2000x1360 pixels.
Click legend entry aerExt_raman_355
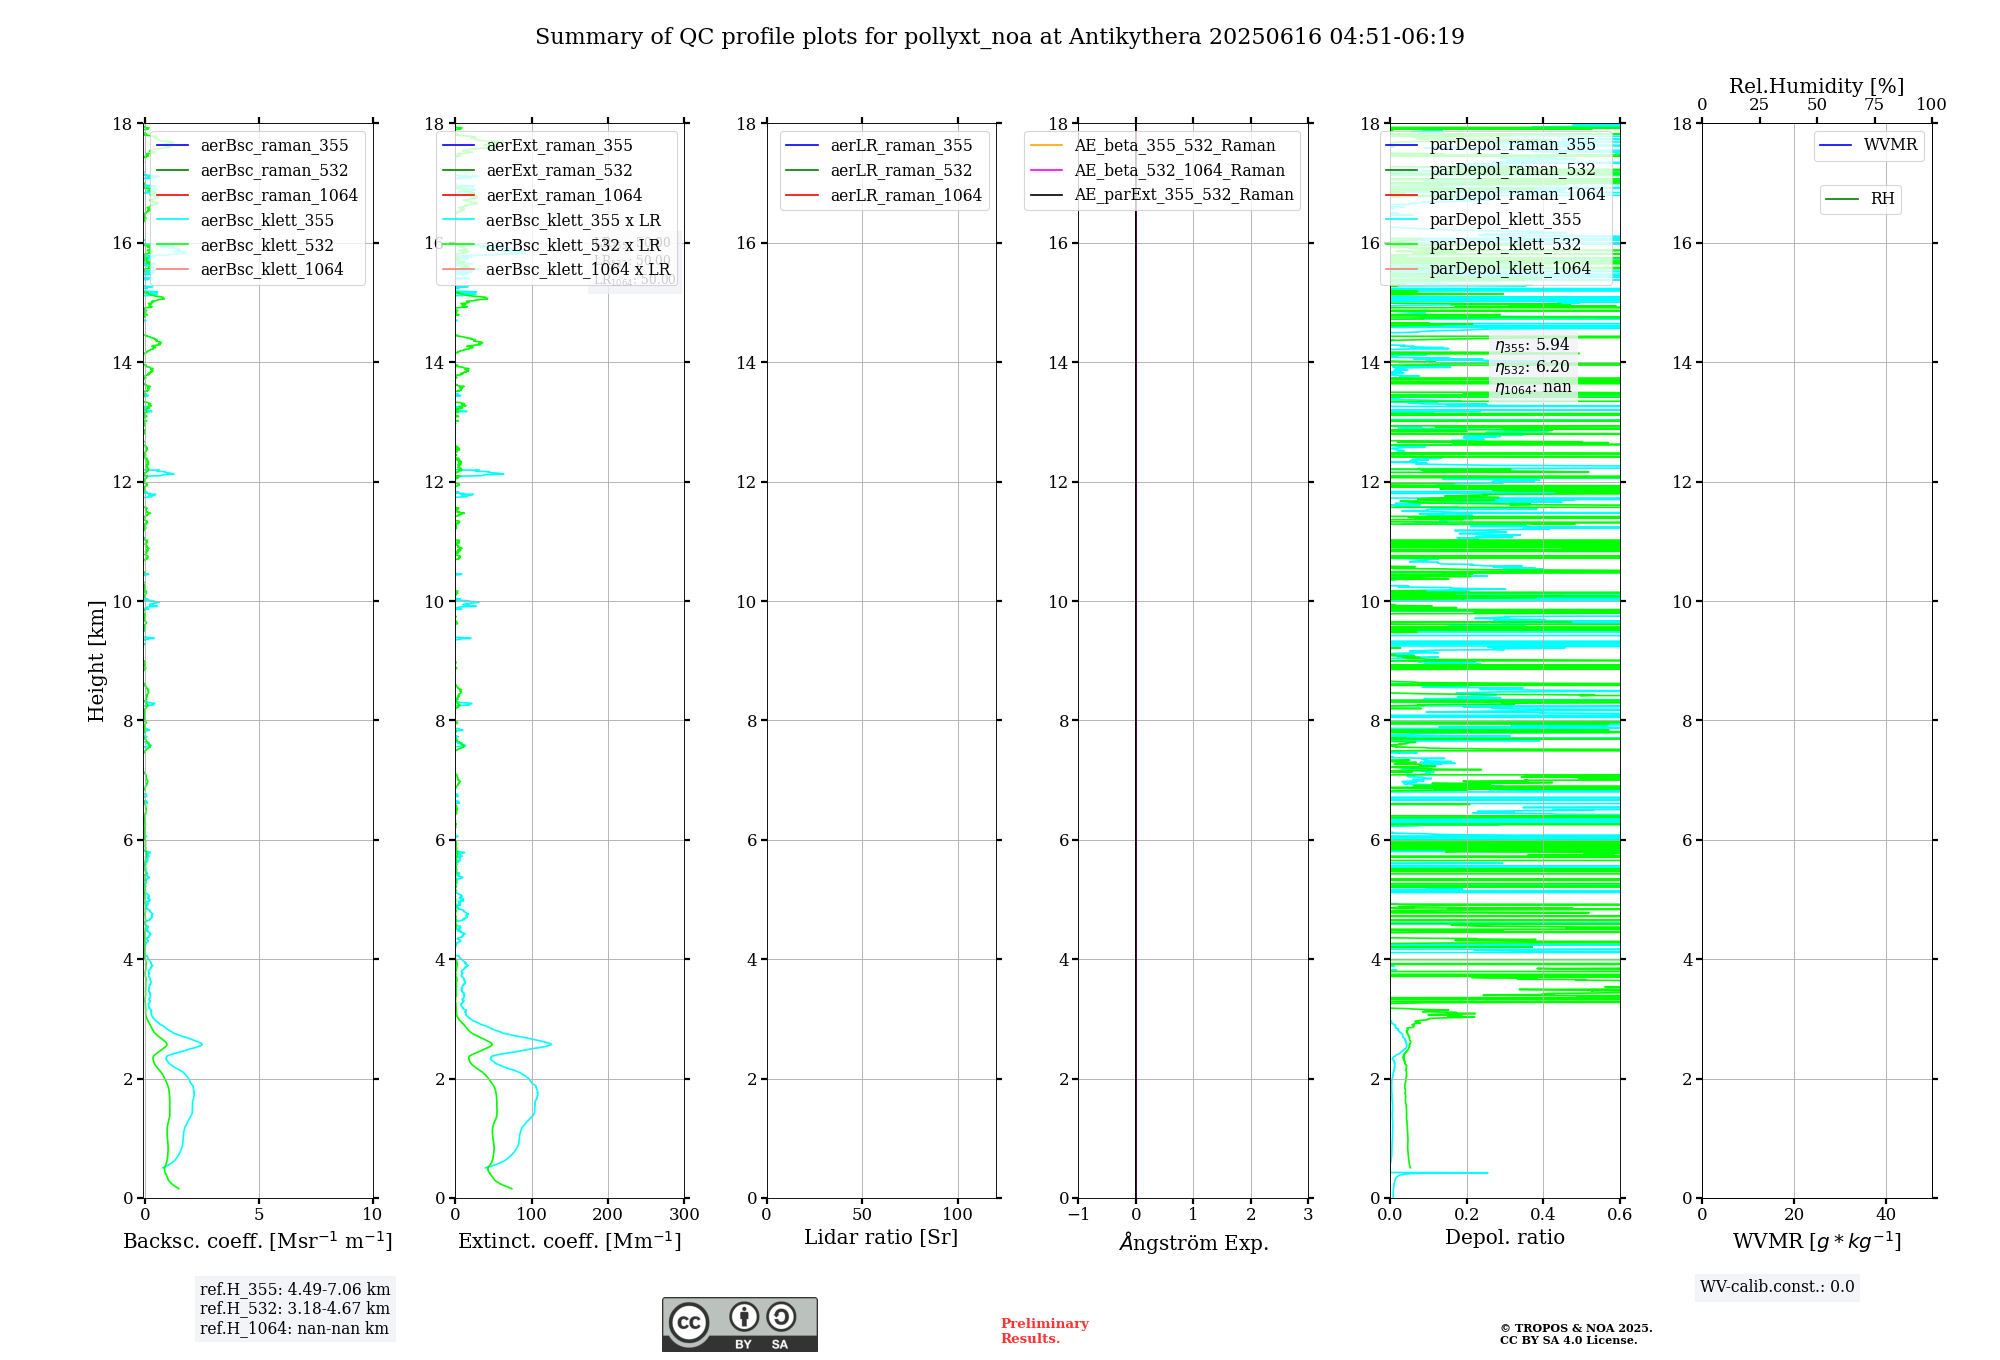pyautogui.click(x=538, y=146)
